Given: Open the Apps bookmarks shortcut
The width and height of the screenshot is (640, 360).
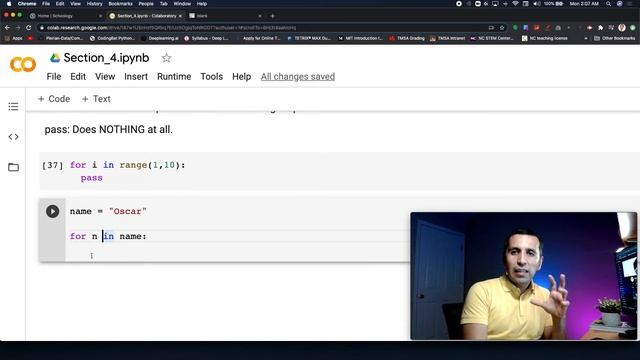Looking at the screenshot, I should pos(14,38).
